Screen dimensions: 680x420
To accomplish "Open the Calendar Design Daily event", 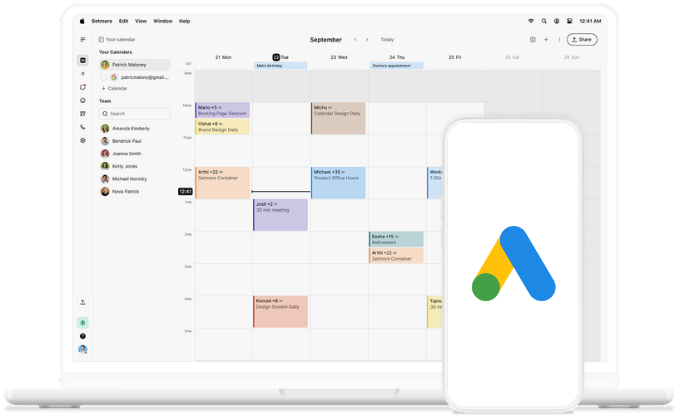I will pyautogui.click(x=338, y=118).
